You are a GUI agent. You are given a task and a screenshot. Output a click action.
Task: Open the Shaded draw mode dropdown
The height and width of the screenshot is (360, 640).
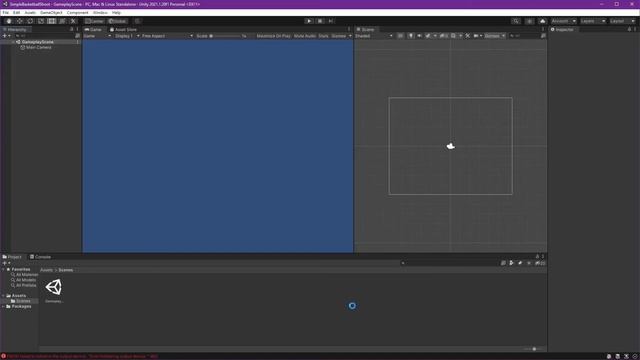click(x=374, y=36)
